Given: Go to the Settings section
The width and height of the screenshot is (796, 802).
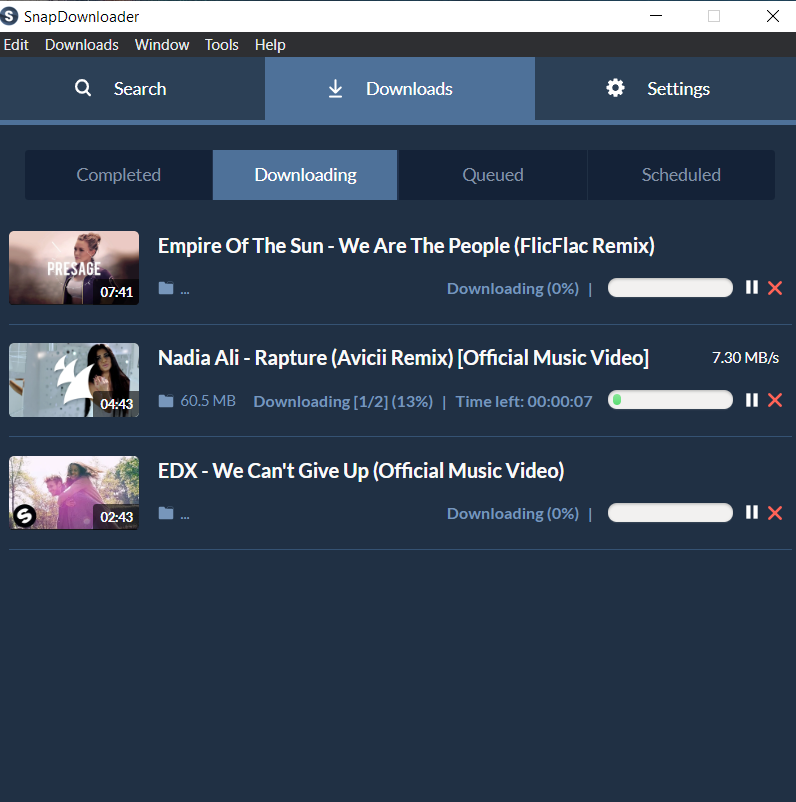Looking at the screenshot, I should [x=666, y=89].
